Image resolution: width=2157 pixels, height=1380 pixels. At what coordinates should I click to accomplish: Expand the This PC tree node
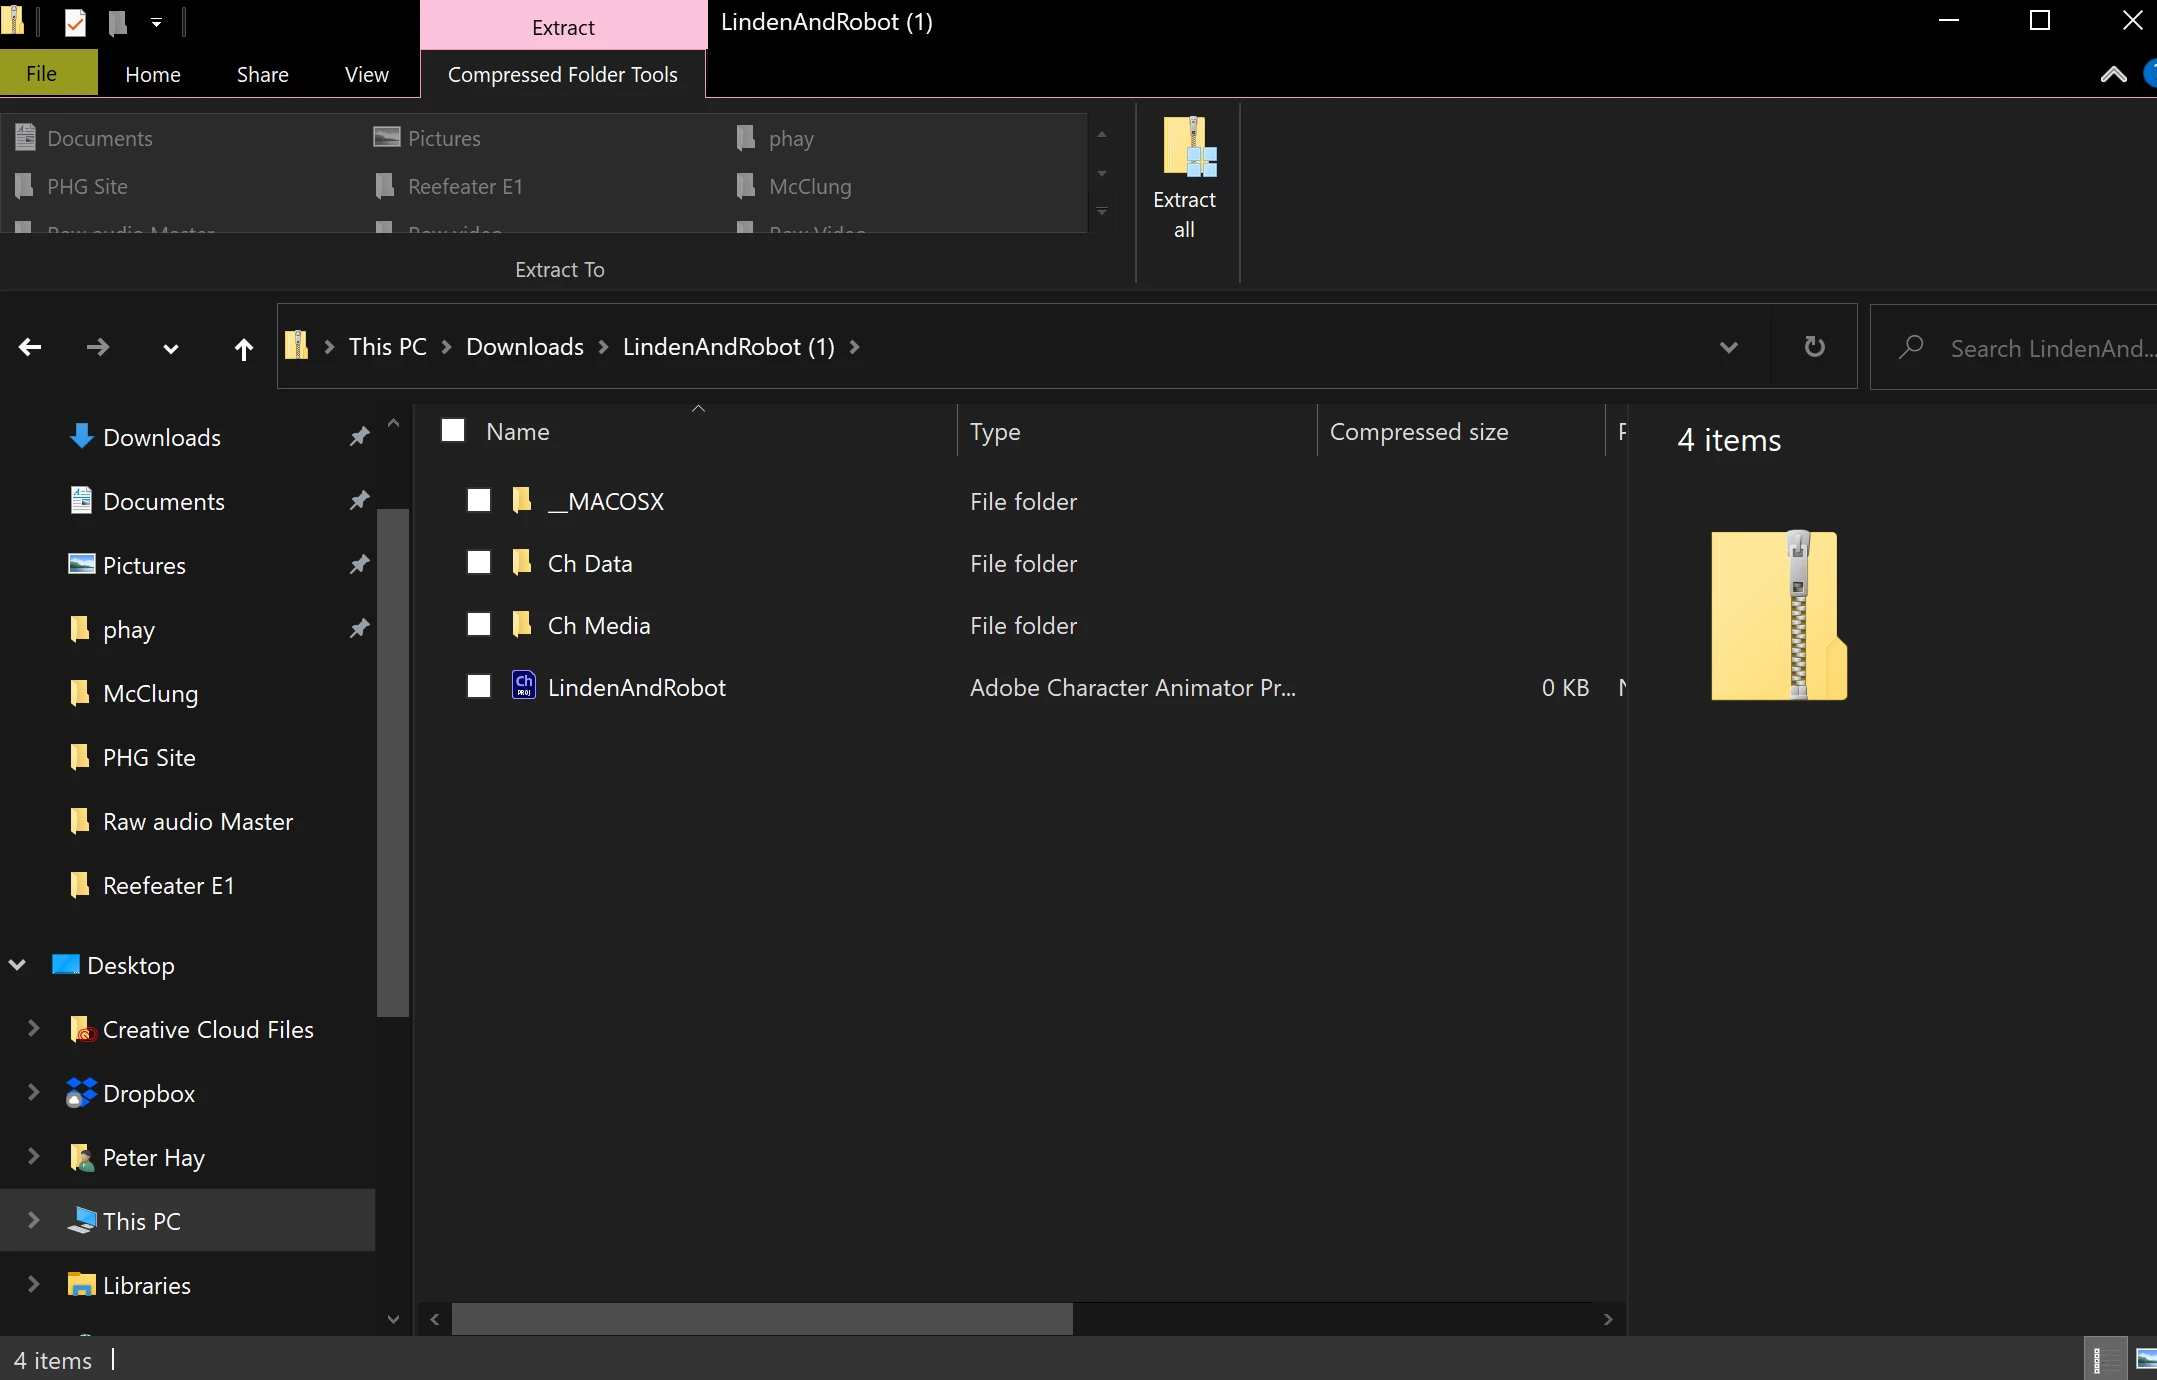[x=33, y=1221]
